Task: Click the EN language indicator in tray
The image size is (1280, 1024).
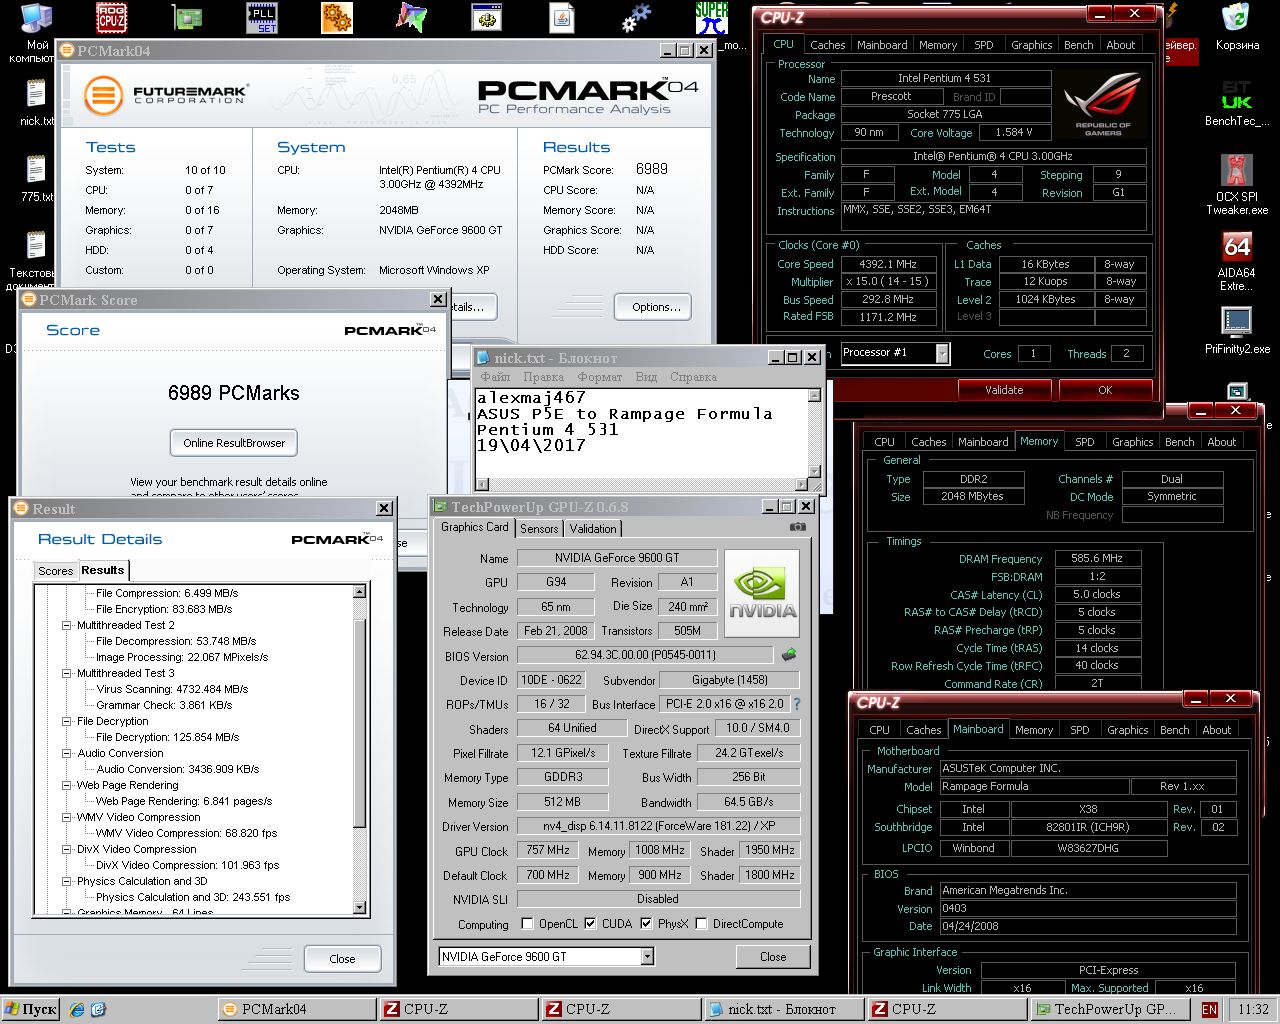Action: click(x=1209, y=1010)
